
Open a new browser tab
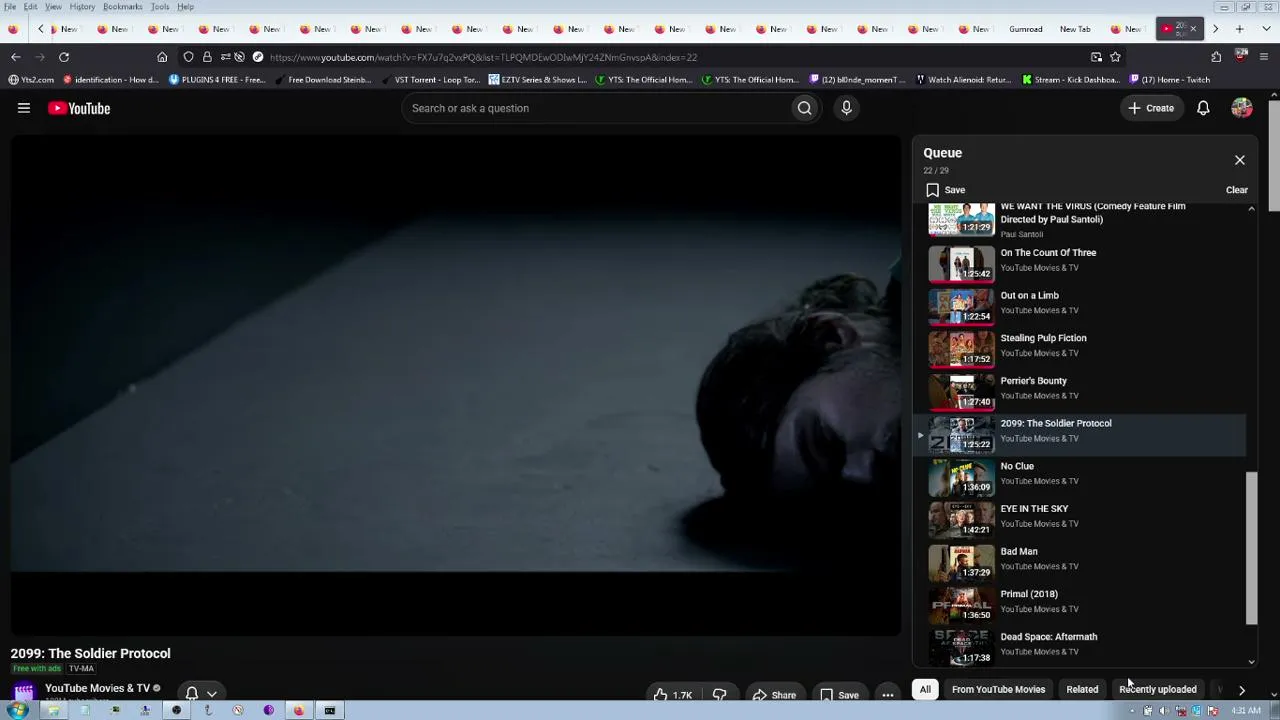pos(1239,29)
